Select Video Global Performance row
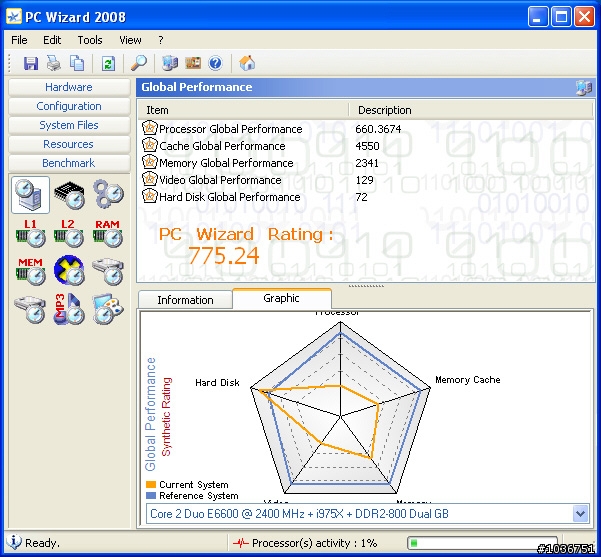Viewport: 601px width, 557px height. point(365,180)
